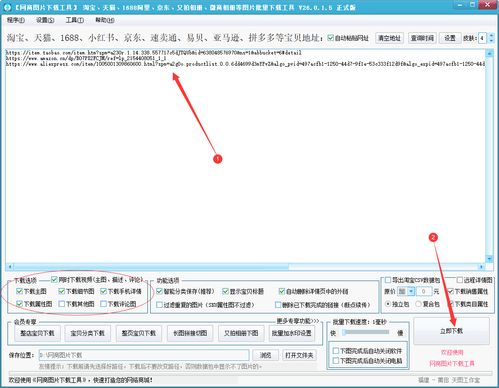Expand the 原价 operator dropdown
The width and height of the screenshot is (499, 388).
(411, 291)
